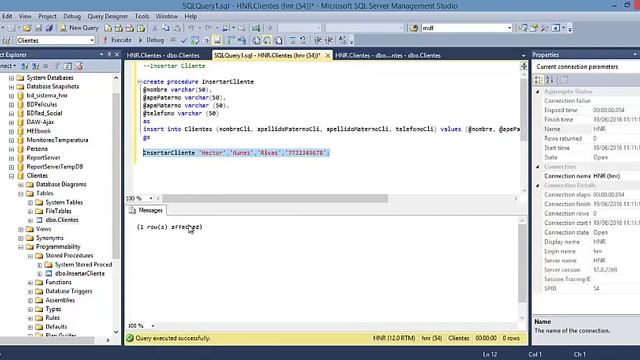Viewport: 640px width, 360px height.
Task: Expand Database Snapshots node
Action: 11,87
